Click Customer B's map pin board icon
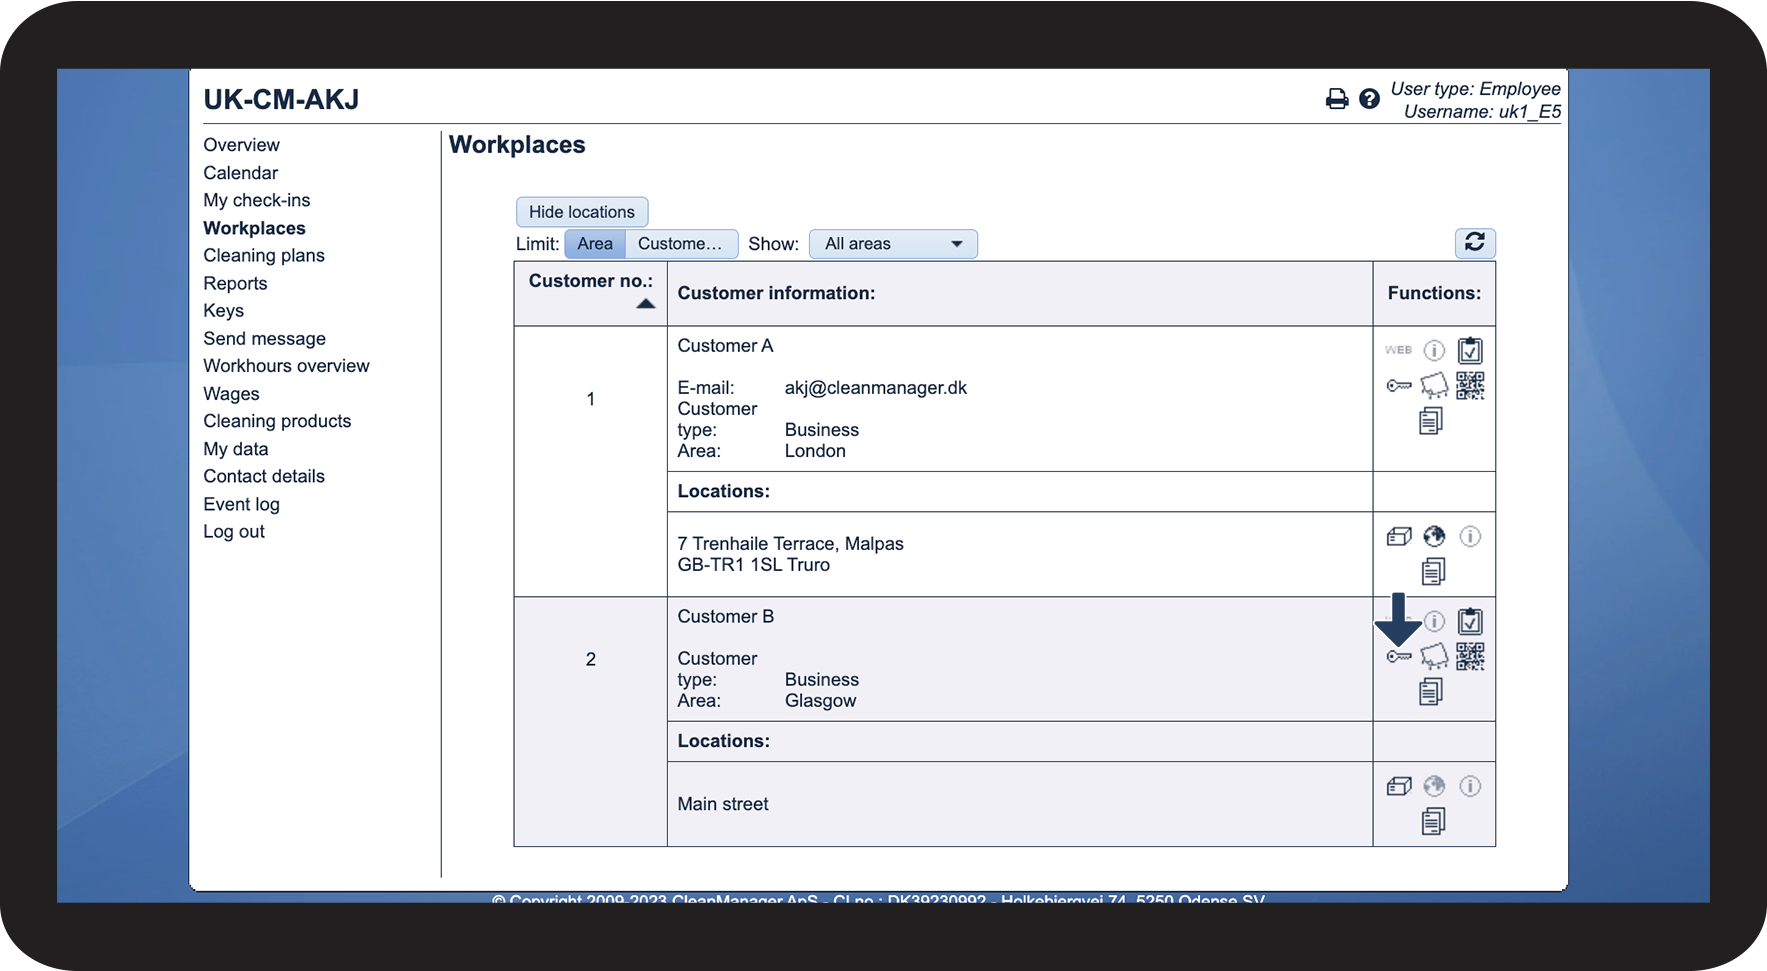This screenshot has width=1767, height=971. click(x=1434, y=656)
